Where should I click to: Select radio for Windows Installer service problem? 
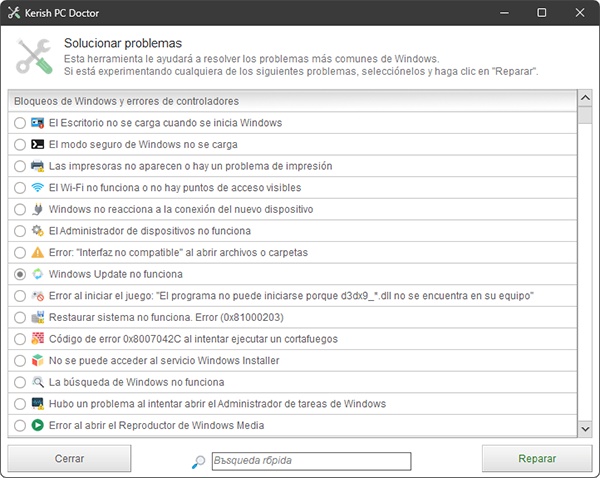click(x=20, y=361)
